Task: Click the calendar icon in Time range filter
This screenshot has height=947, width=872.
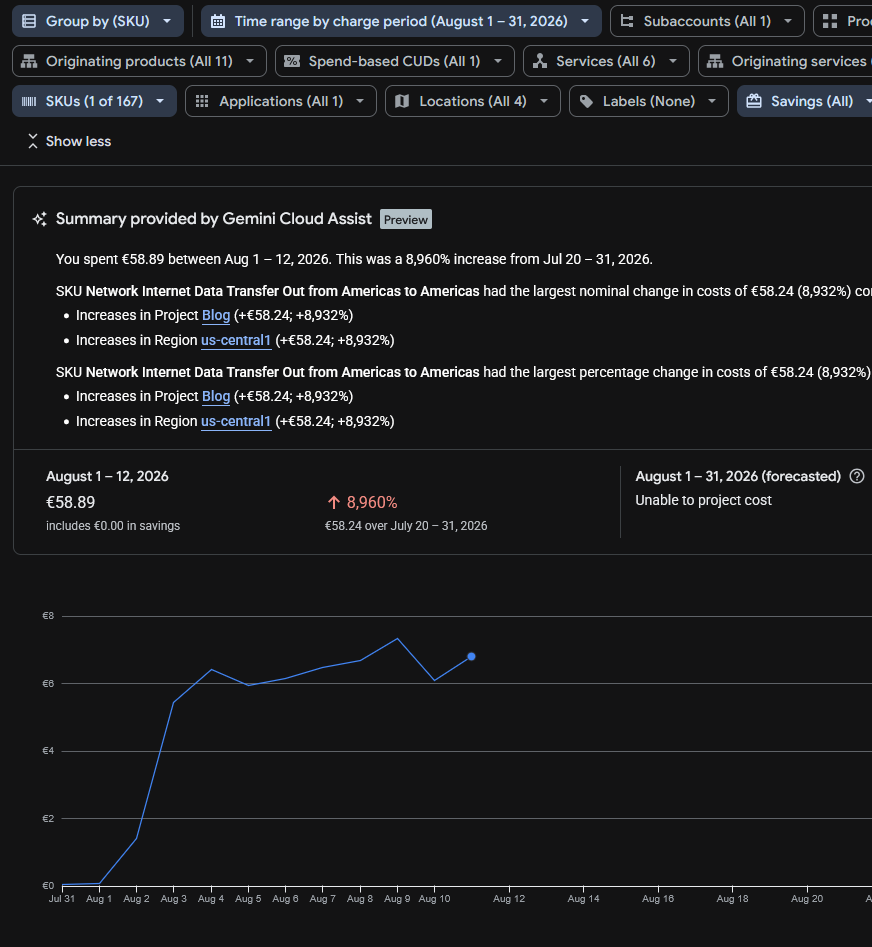Action: [x=217, y=21]
